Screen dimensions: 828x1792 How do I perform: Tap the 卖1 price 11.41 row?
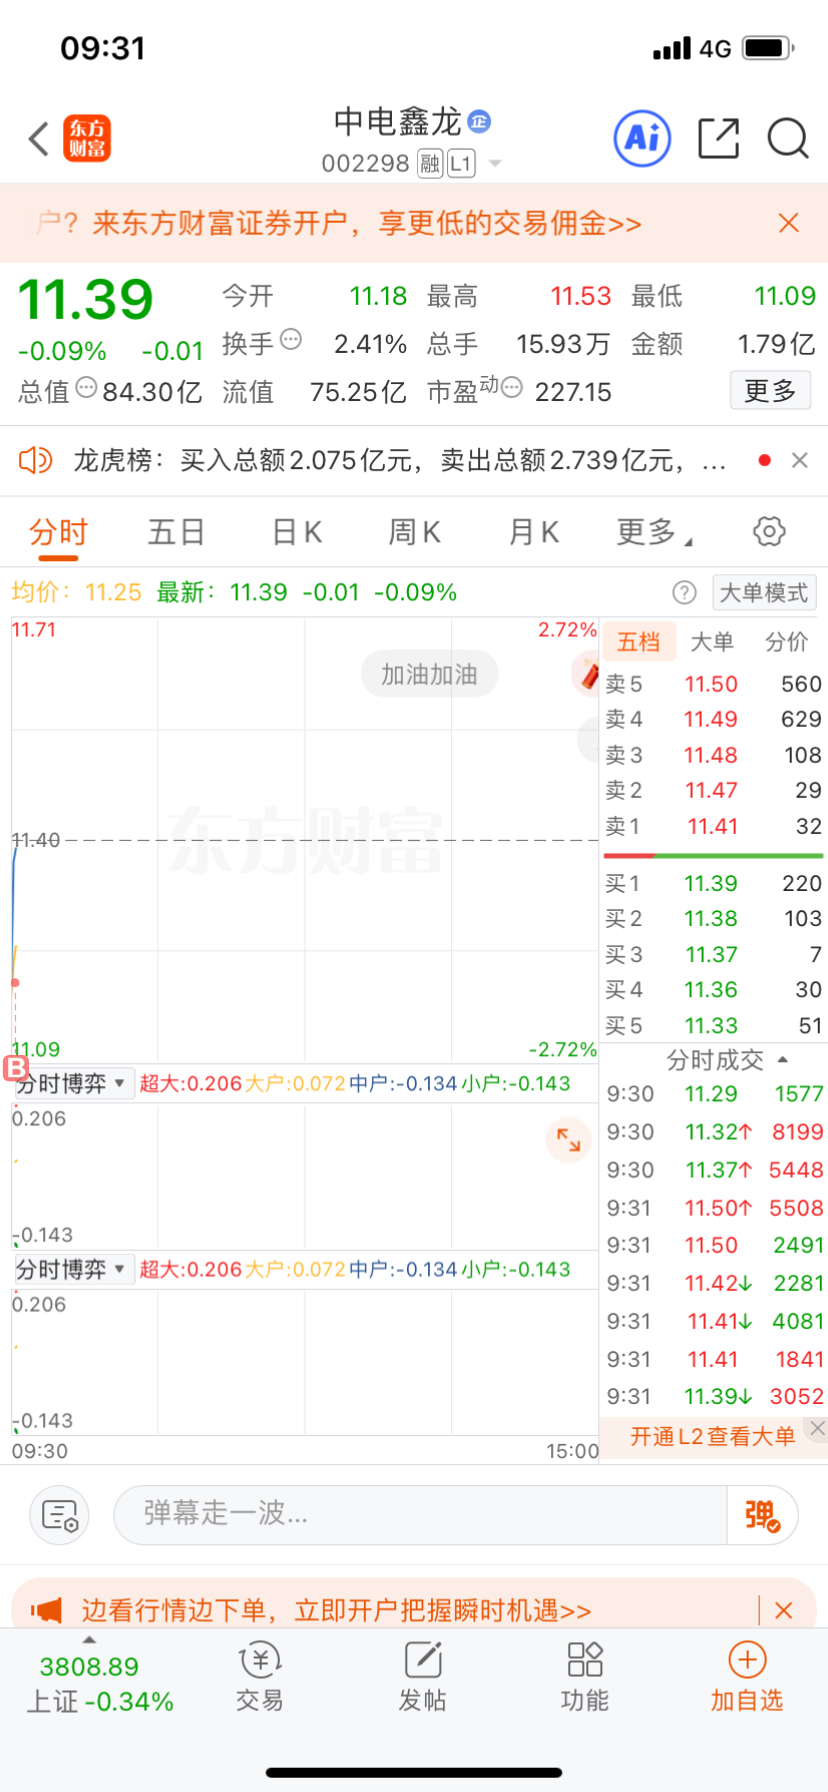point(713,826)
